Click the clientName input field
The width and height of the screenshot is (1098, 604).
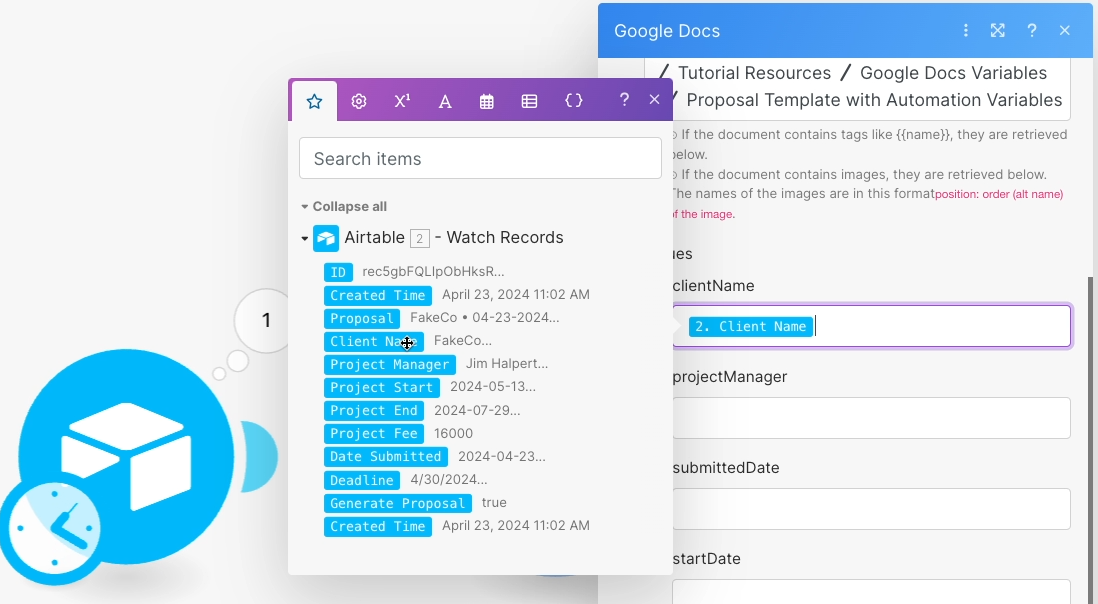[872, 326]
